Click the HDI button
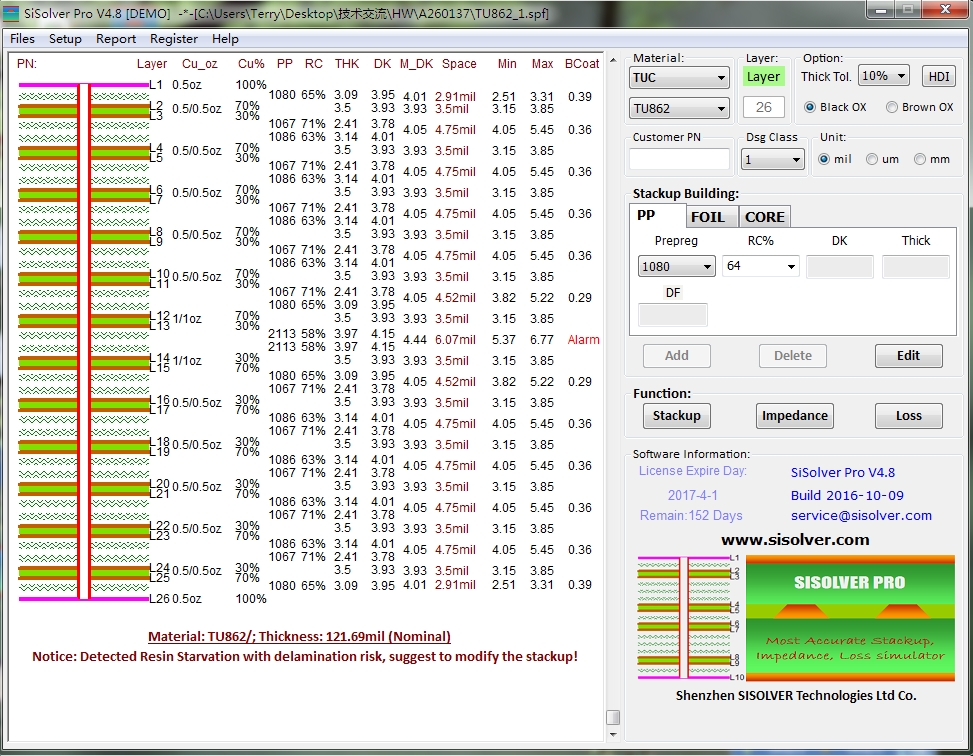The height and width of the screenshot is (756, 973). click(x=939, y=77)
